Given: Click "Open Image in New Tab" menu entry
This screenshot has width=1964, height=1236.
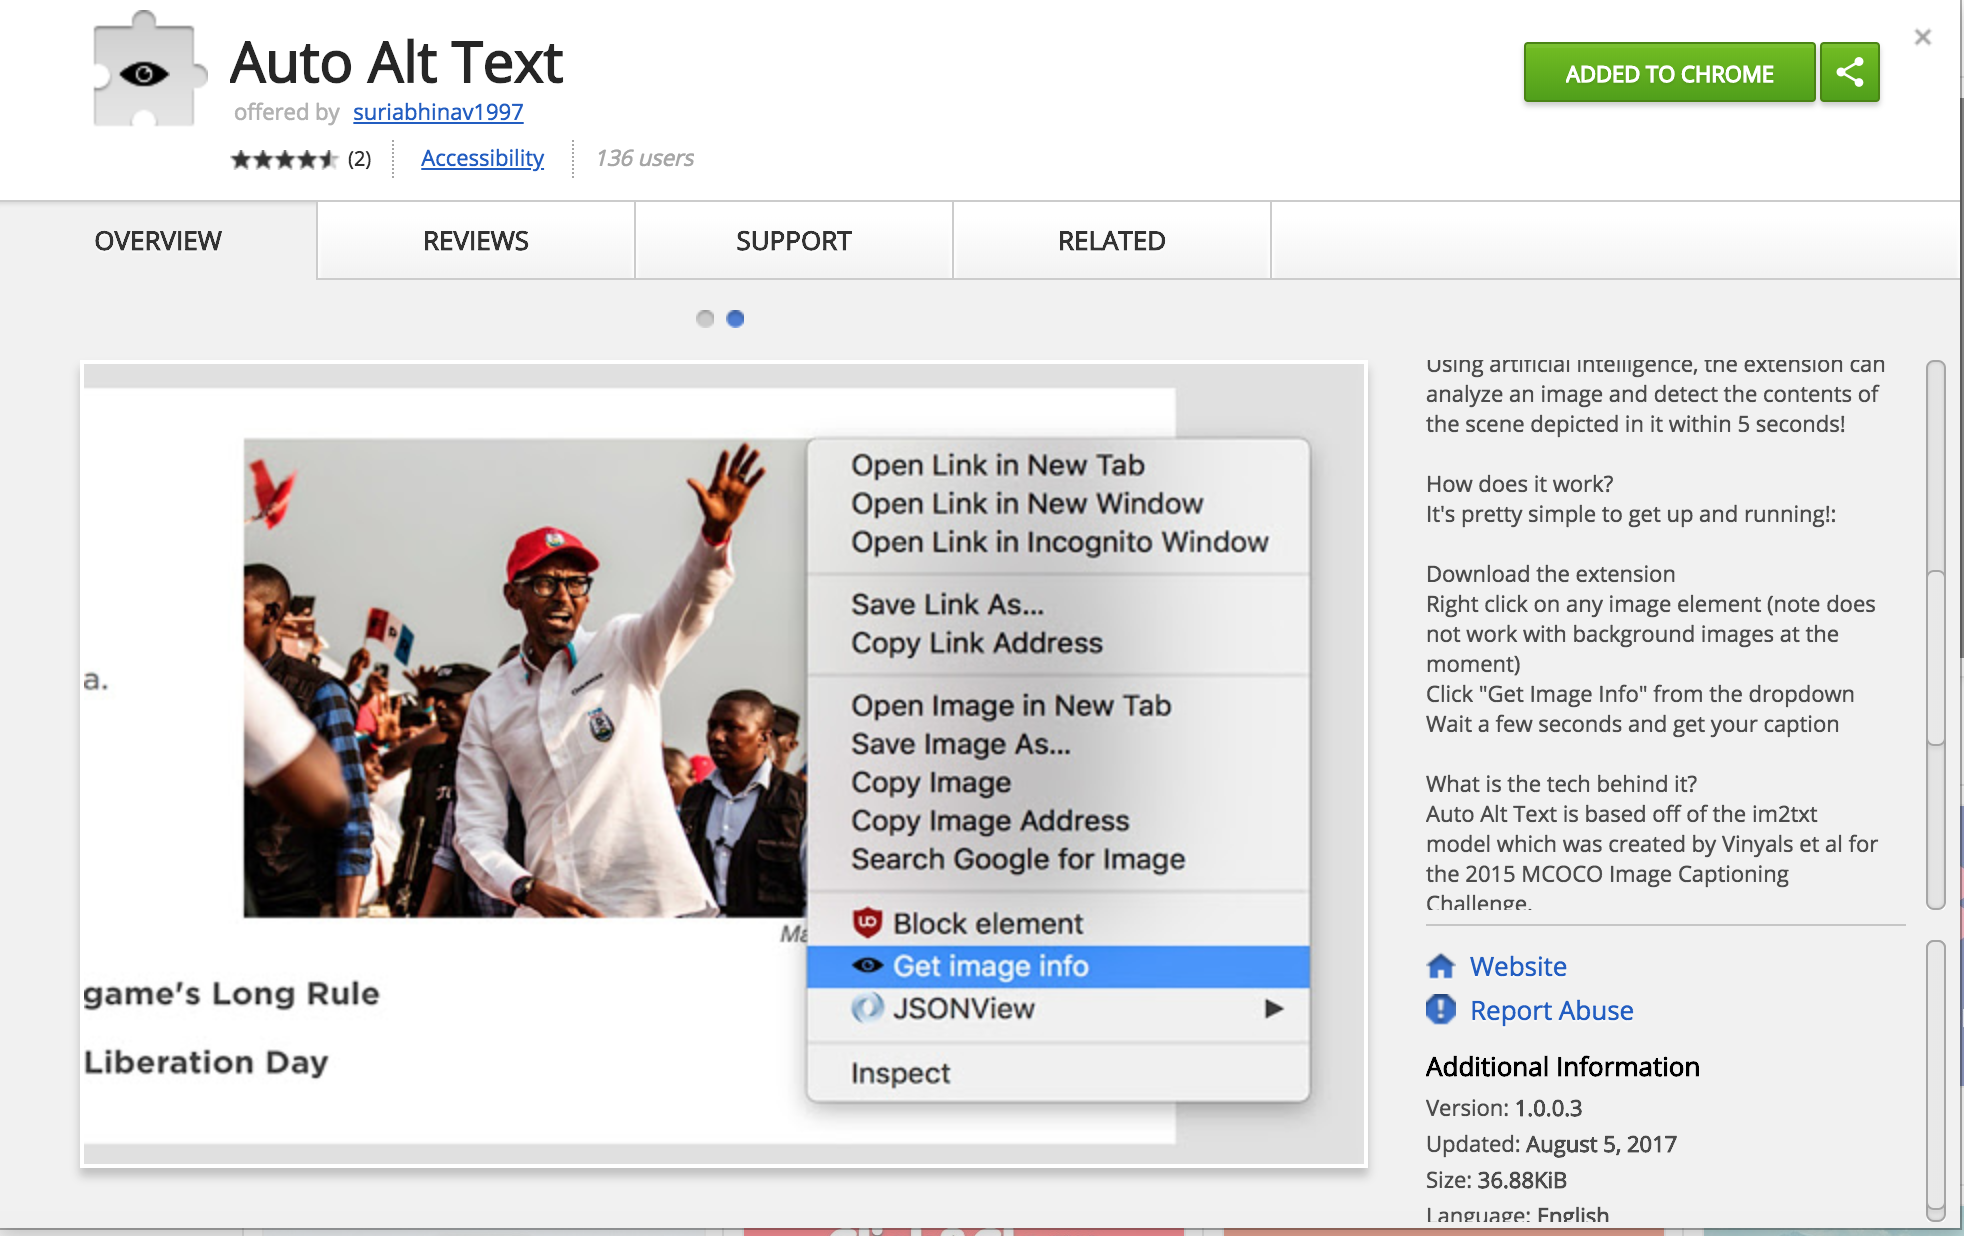Looking at the screenshot, I should pos(1010,705).
